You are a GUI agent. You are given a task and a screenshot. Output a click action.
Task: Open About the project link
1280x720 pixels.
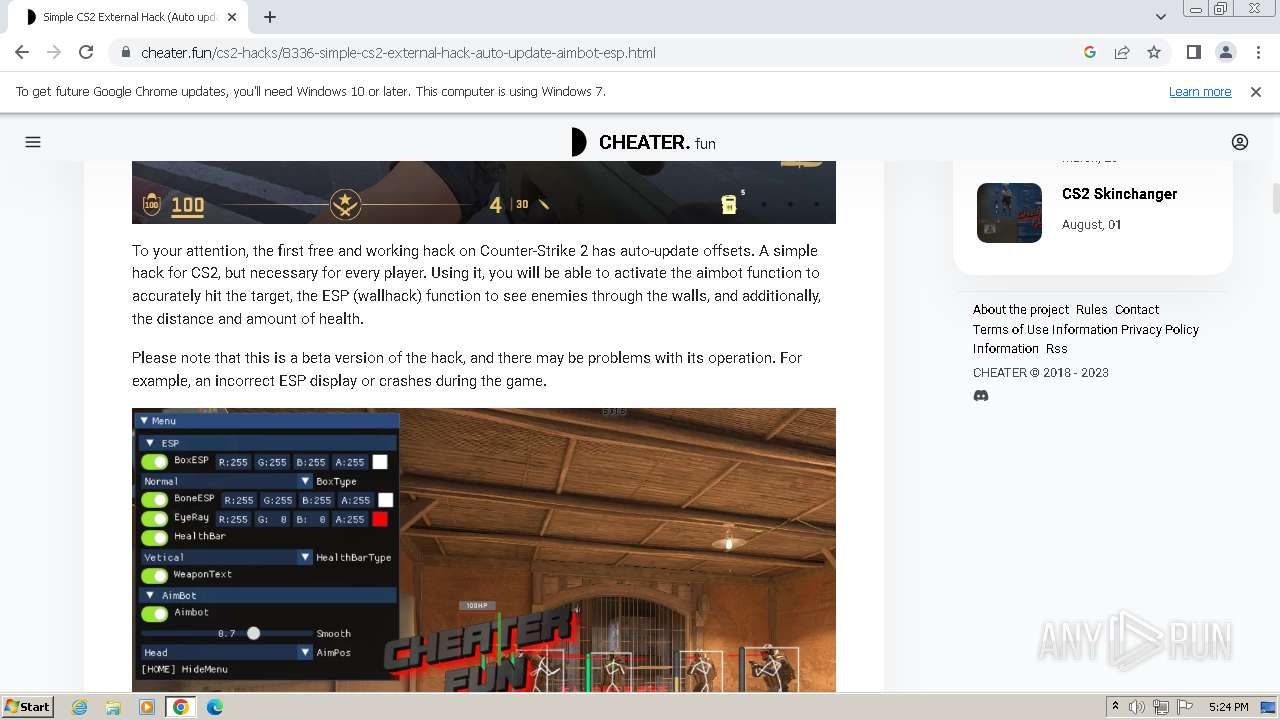(x=1021, y=309)
